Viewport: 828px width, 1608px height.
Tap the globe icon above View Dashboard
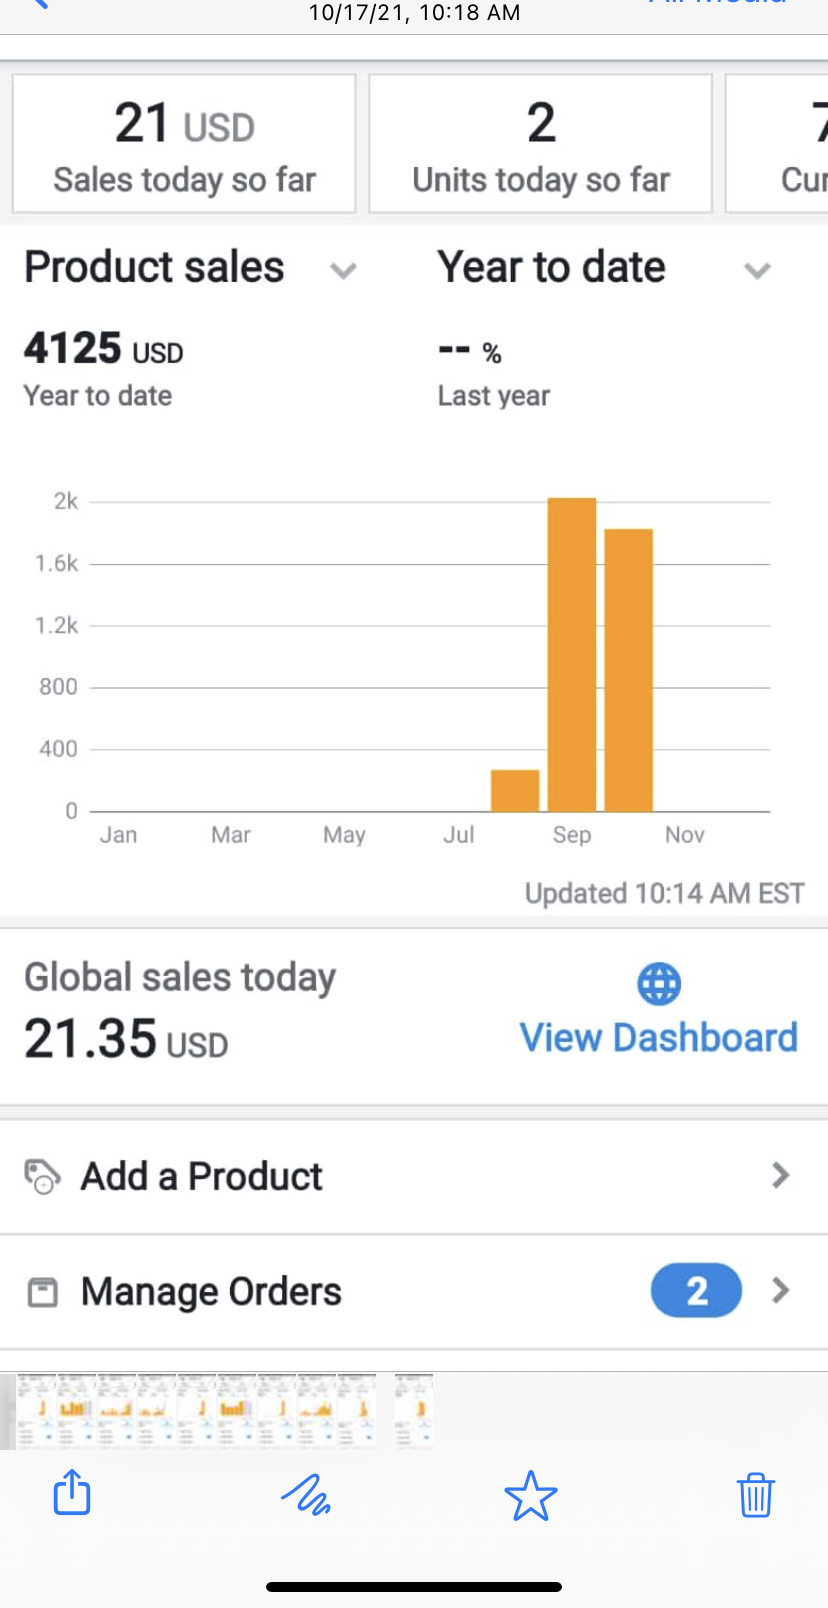[659, 984]
